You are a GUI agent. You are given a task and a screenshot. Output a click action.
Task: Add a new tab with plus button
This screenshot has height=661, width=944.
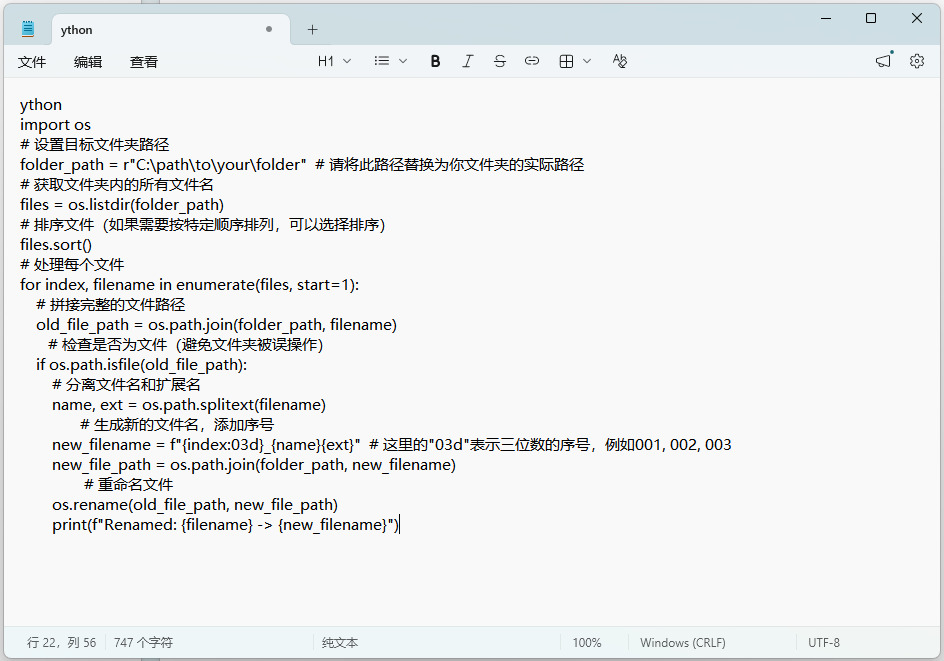312,29
